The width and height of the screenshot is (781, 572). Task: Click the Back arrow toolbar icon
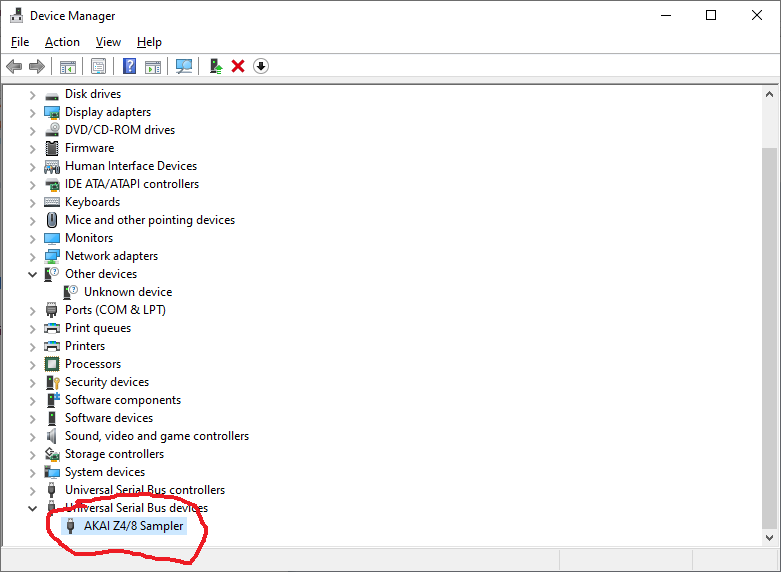coord(14,66)
